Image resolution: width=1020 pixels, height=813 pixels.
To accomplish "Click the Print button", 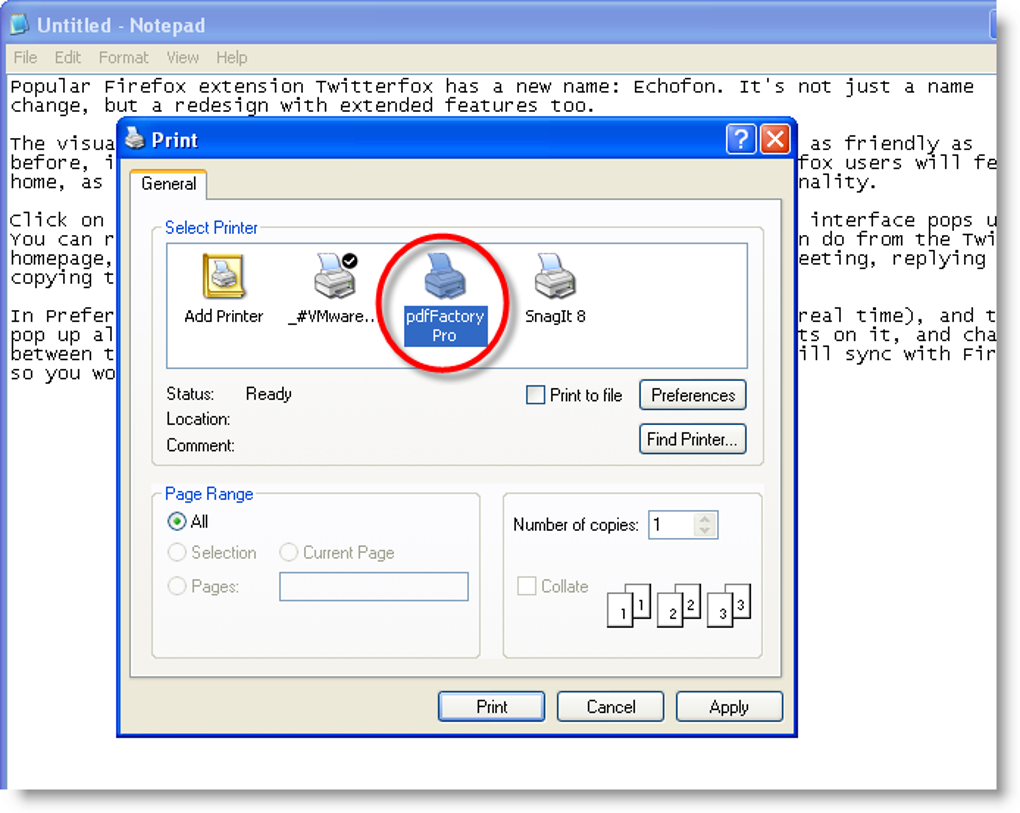I will [x=491, y=706].
